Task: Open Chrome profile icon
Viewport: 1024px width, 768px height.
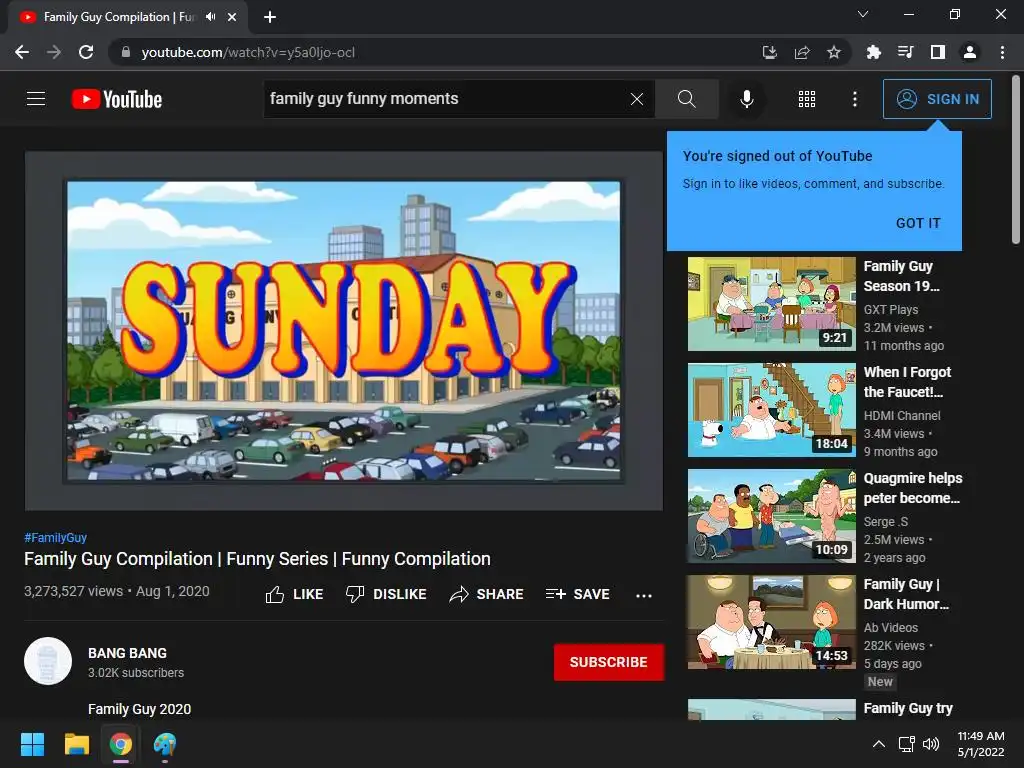Action: [x=970, y=52]
